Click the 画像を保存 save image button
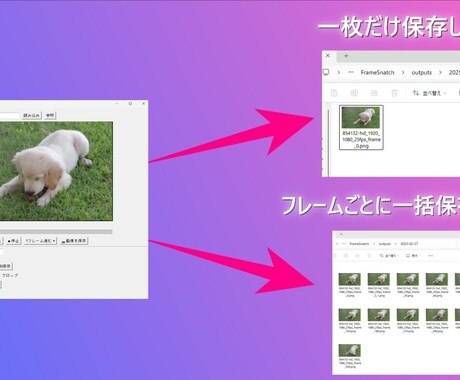The image size is (460, 380). (74, 241)
